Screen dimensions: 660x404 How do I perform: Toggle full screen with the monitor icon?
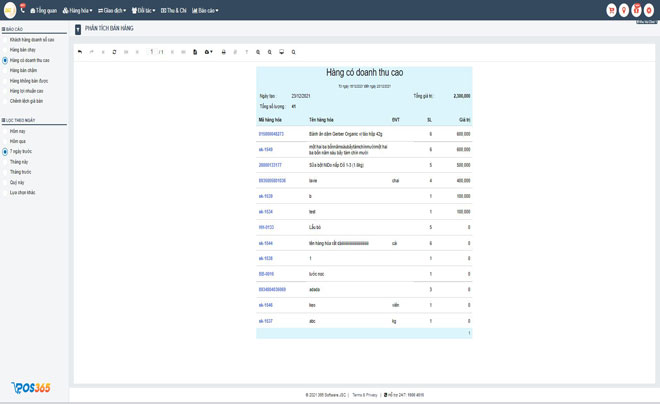pyautogui.click(x=282, y=52)
